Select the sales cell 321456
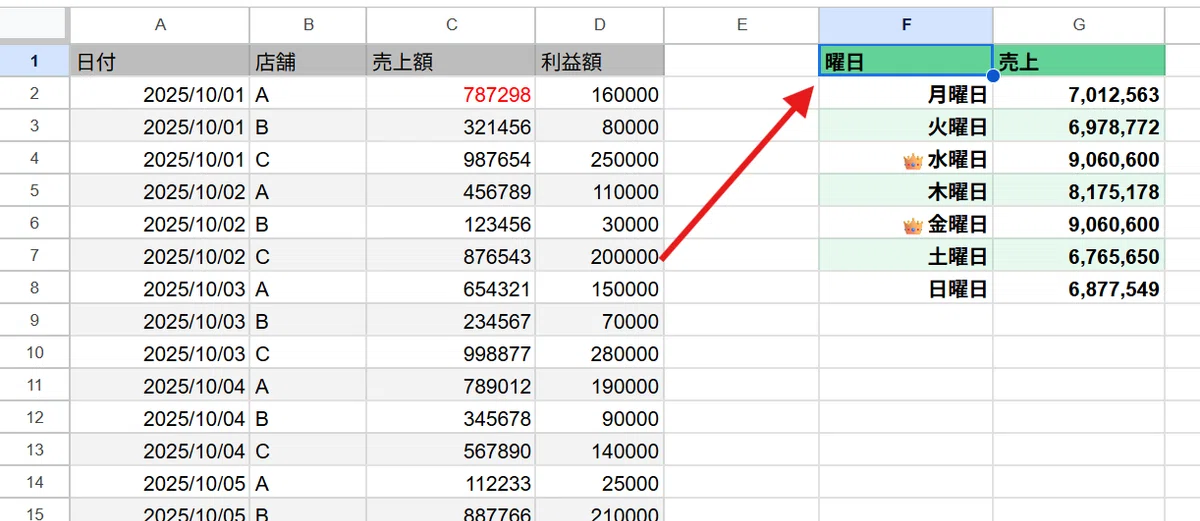Viewport: 1200px width, 521px height. [x=451, y=127]
